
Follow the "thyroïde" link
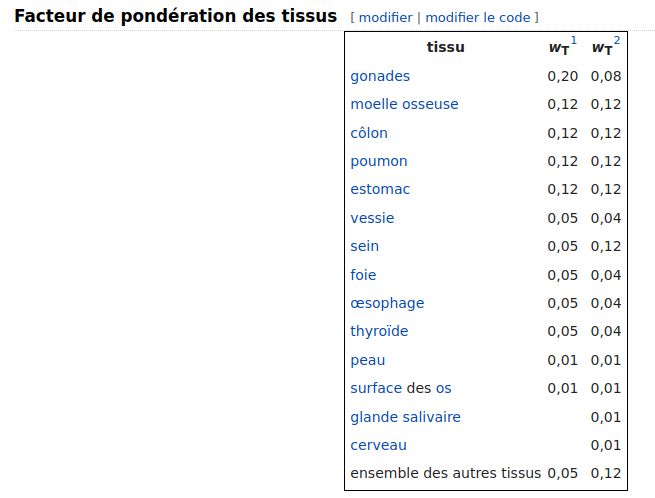point(379,331)
